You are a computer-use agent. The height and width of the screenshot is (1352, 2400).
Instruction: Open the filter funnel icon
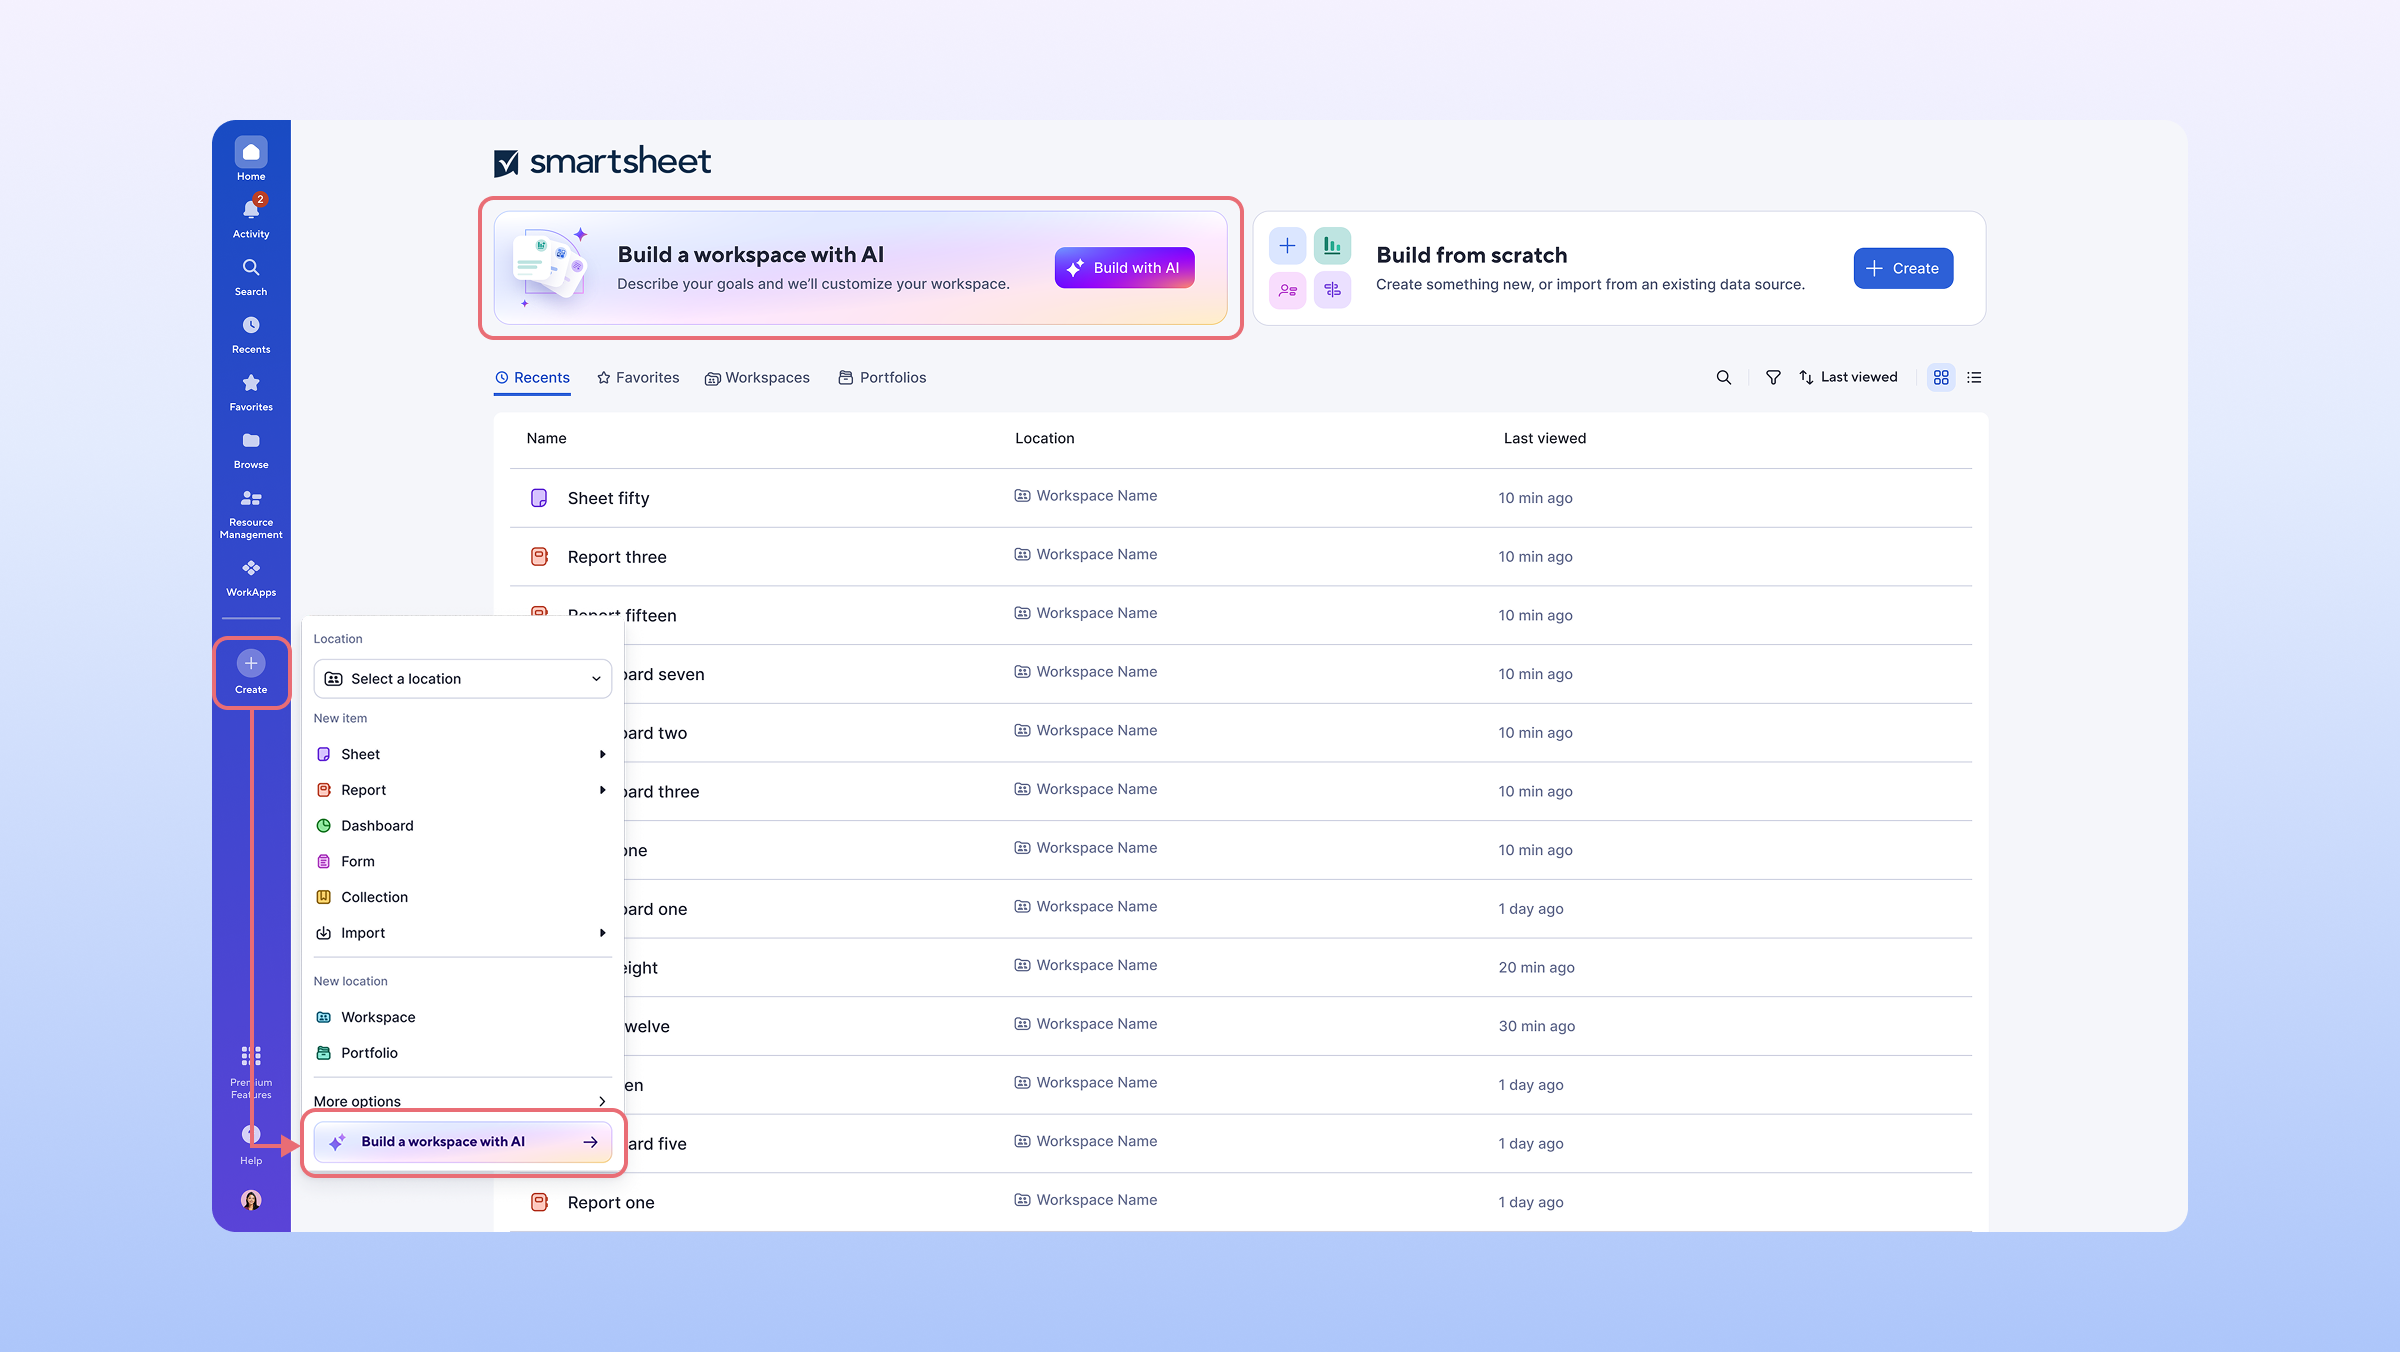(x=1773, y=377)
